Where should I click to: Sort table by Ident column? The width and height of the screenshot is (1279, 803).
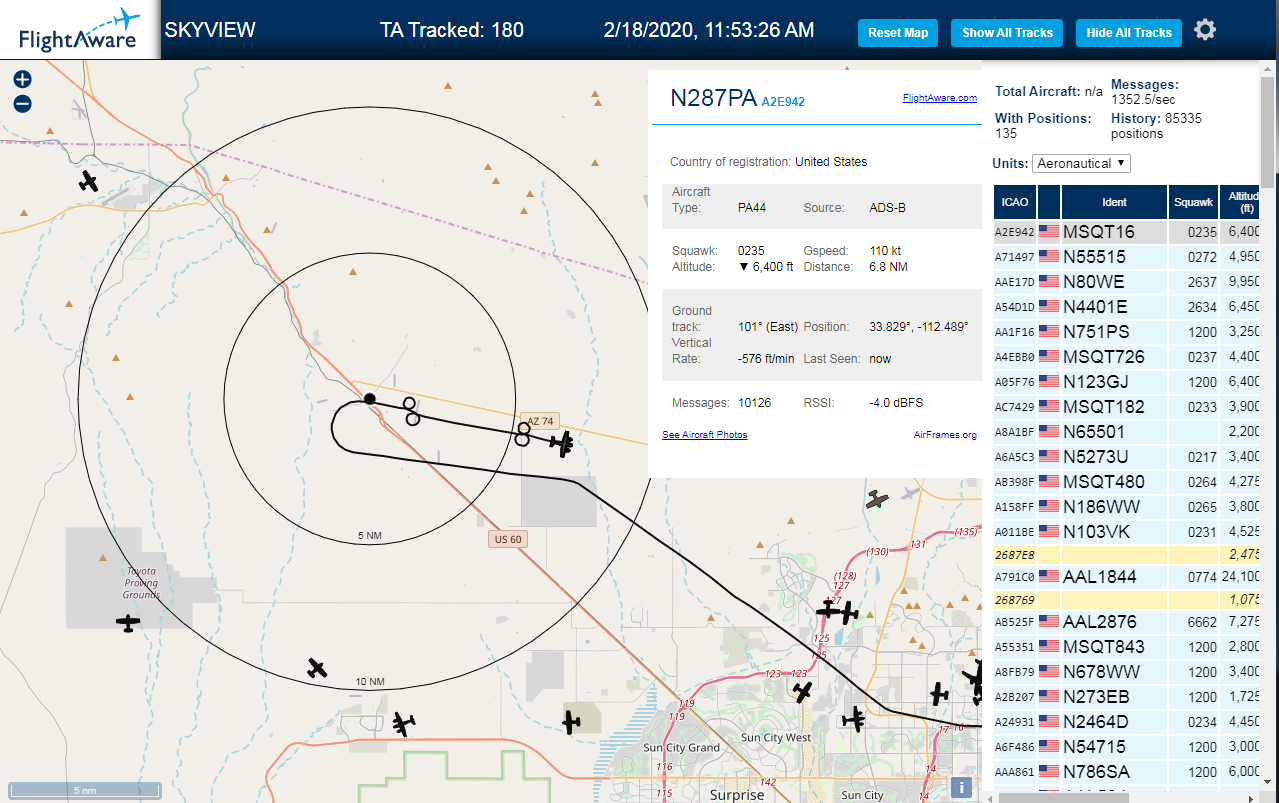click(x=1114, y=202)
